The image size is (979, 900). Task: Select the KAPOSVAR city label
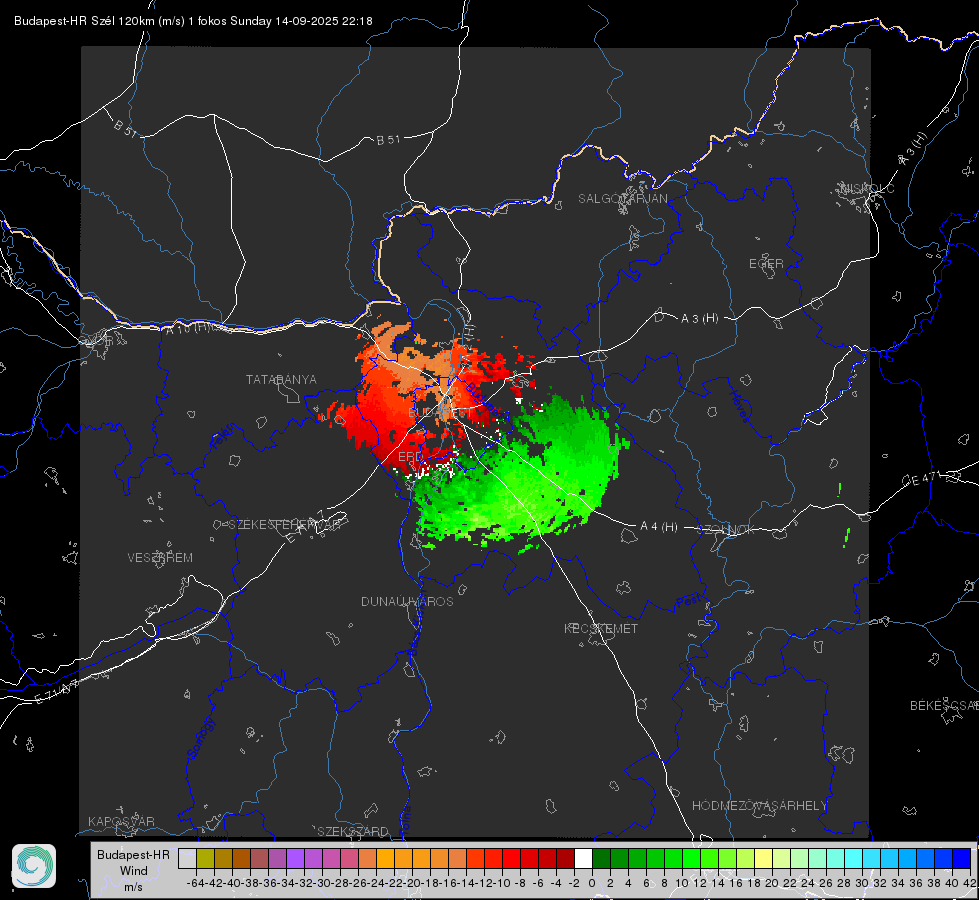(121, 821)
